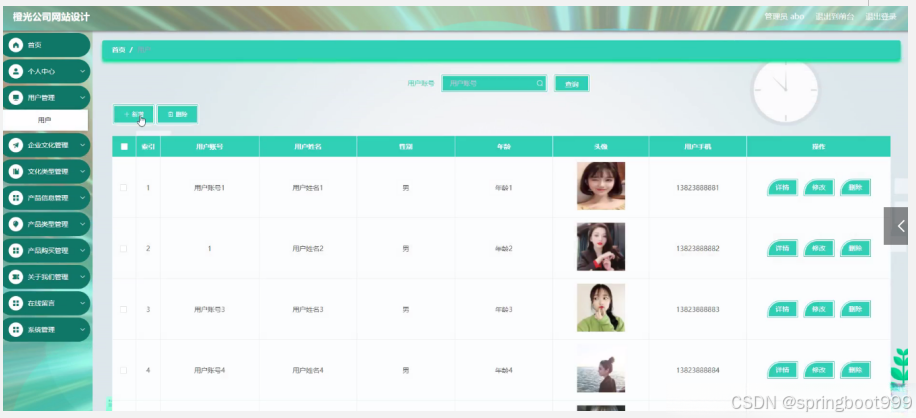This screenshot has height=418, width=916.
Task: Click 退出登录 in the top bar
Action: [x=881, y=16]
